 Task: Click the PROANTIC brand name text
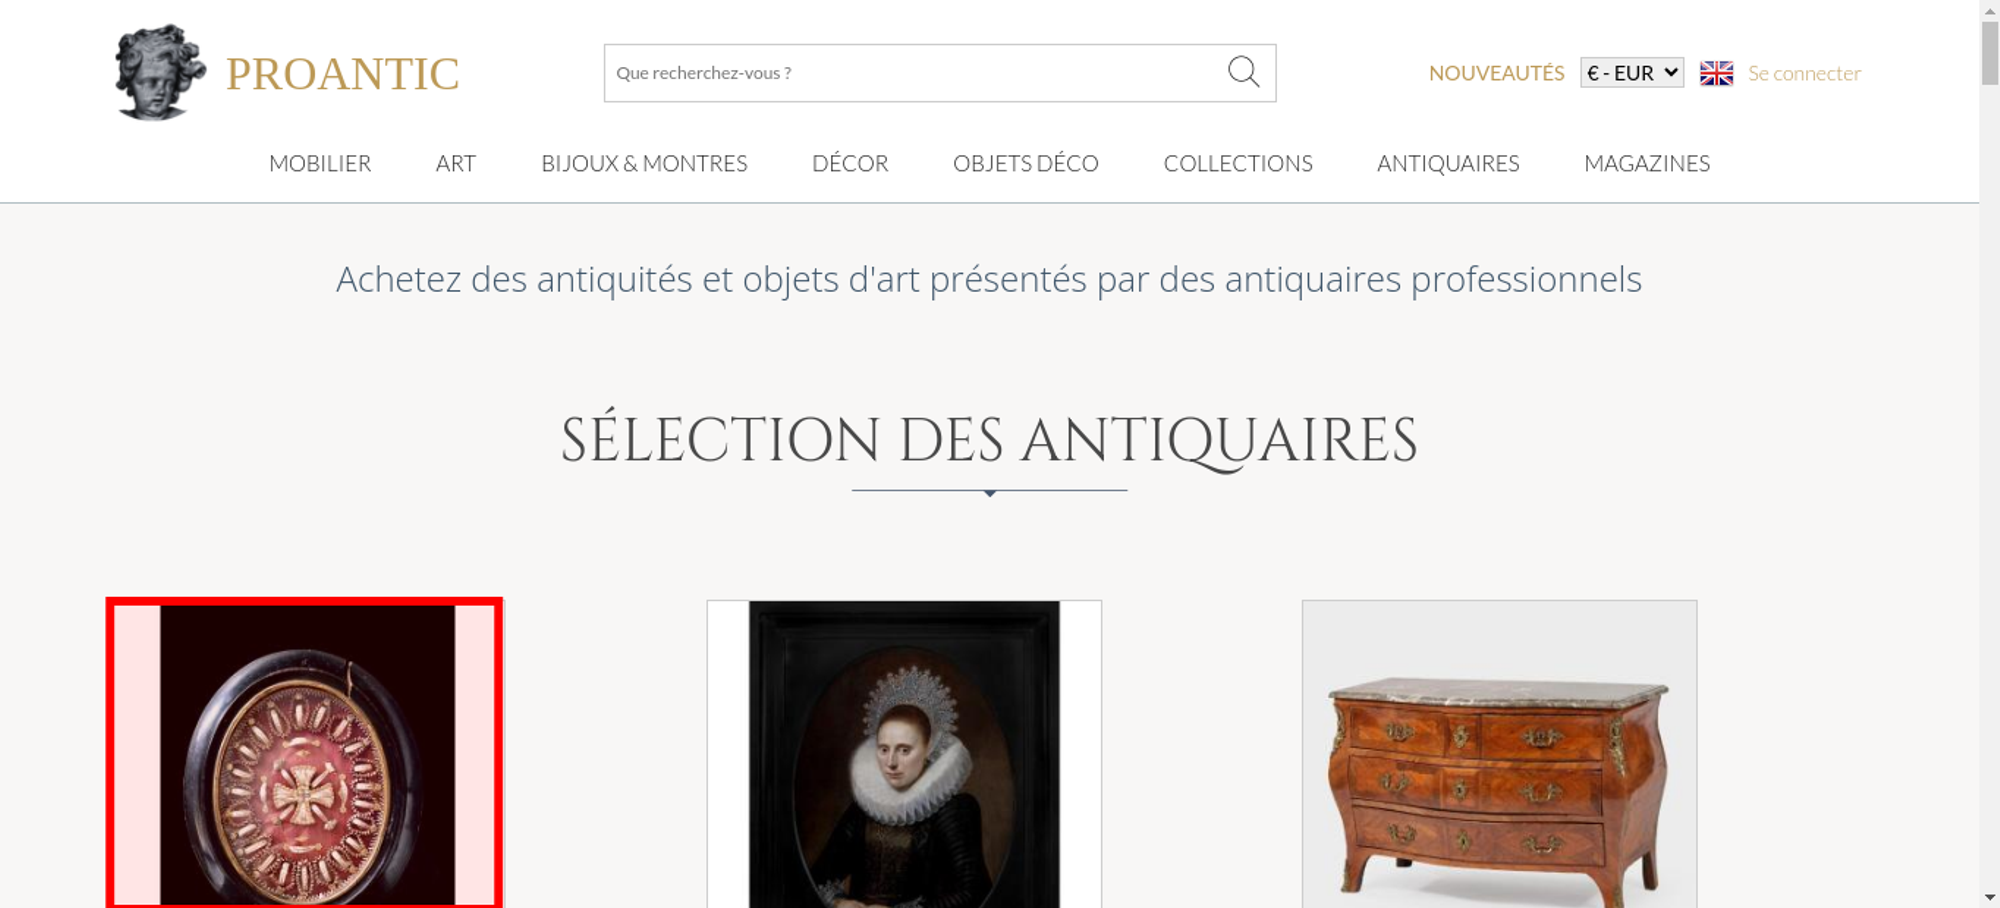(x=342, y=74)
